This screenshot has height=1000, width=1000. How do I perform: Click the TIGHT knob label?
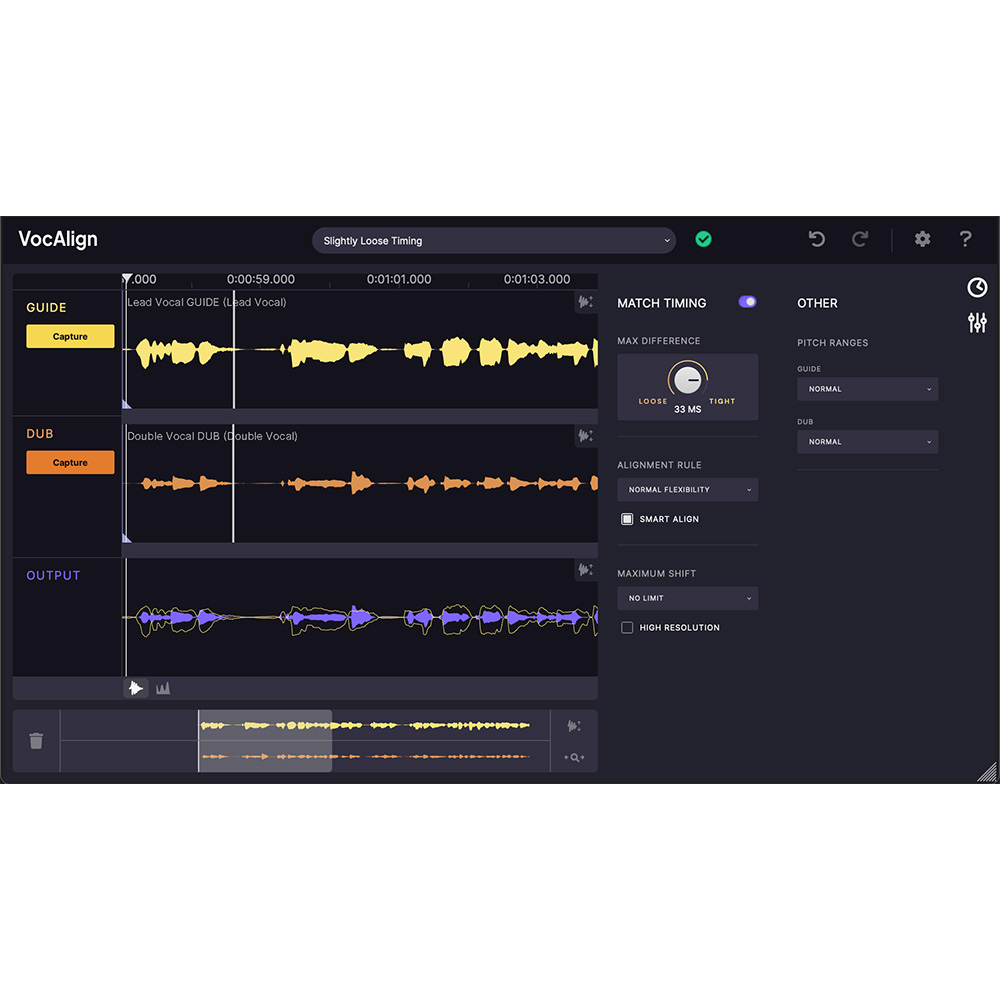(722, 401)
